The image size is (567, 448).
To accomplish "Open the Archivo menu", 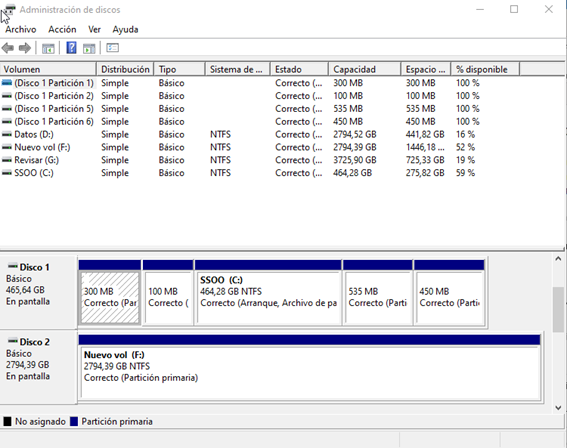I will pos(21,29).
